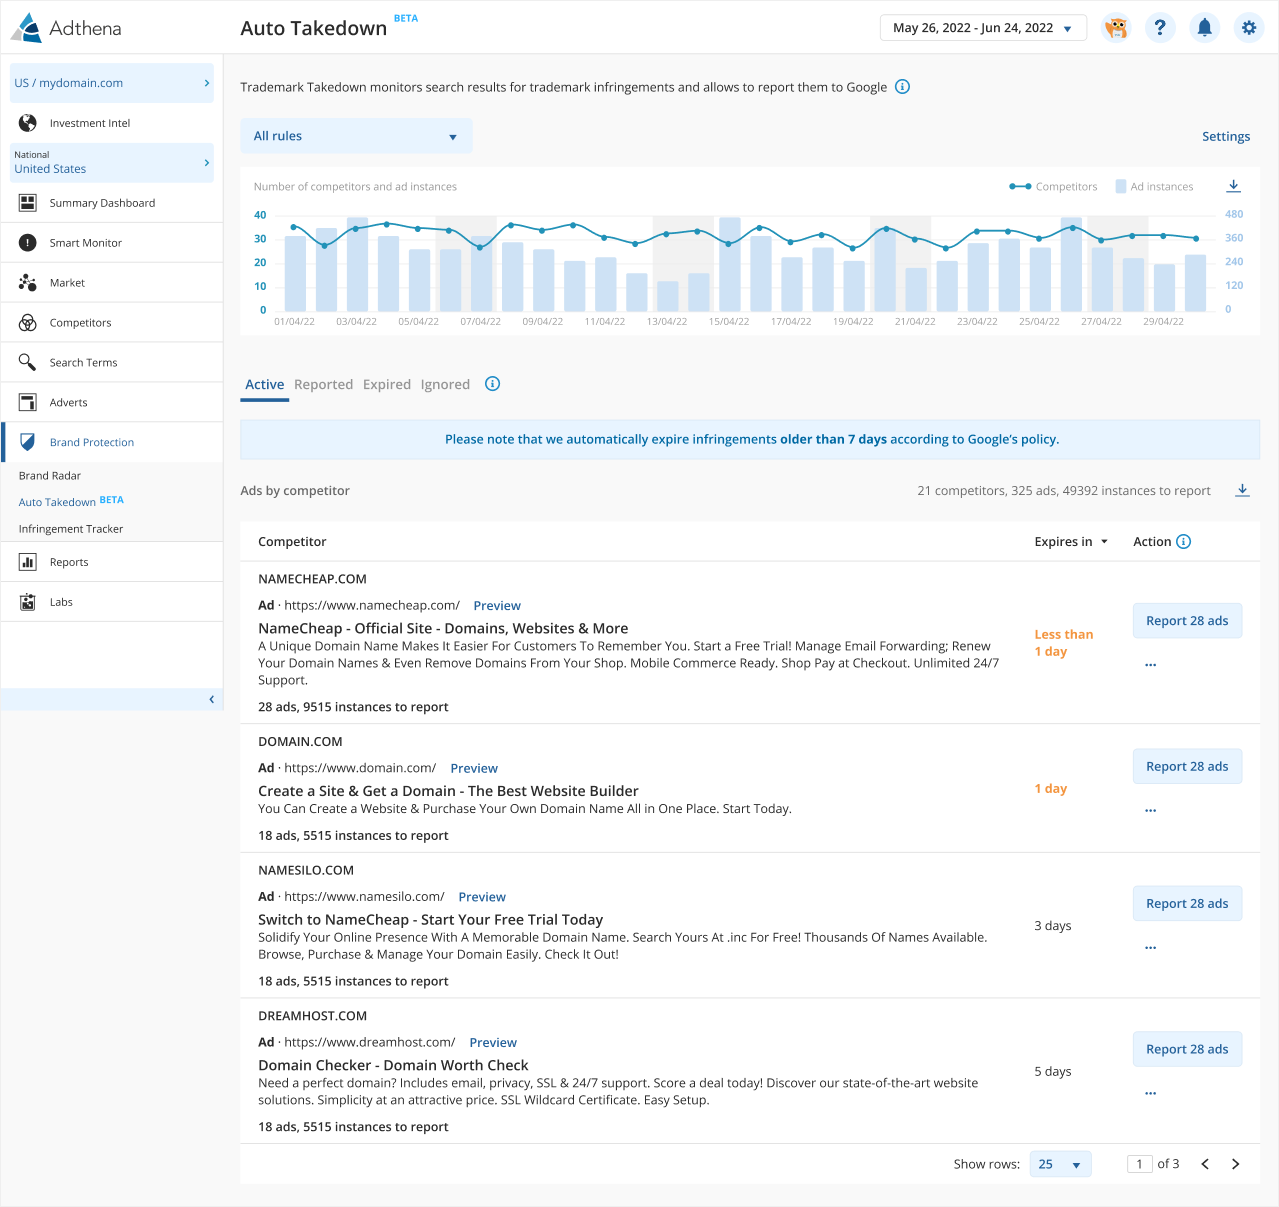Image resolution: width=1279 pixels, height=1207 pixels.
Task: Click the info icon beside Ignored tab
Action: pyautogui.click(x=492, y=384)
